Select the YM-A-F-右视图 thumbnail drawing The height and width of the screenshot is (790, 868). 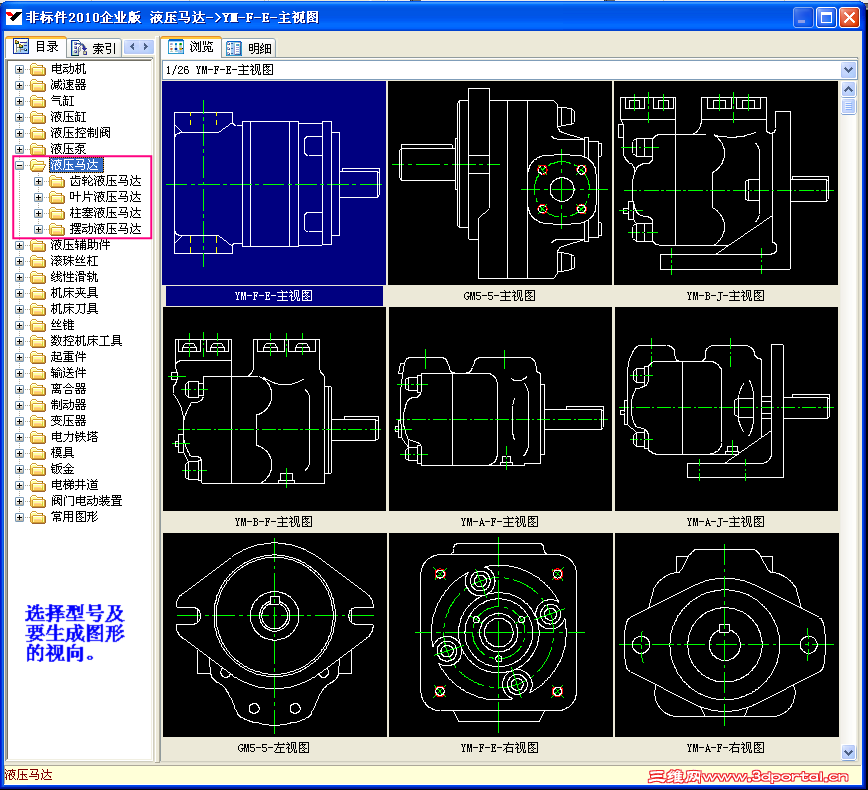[x=726, y=635]
